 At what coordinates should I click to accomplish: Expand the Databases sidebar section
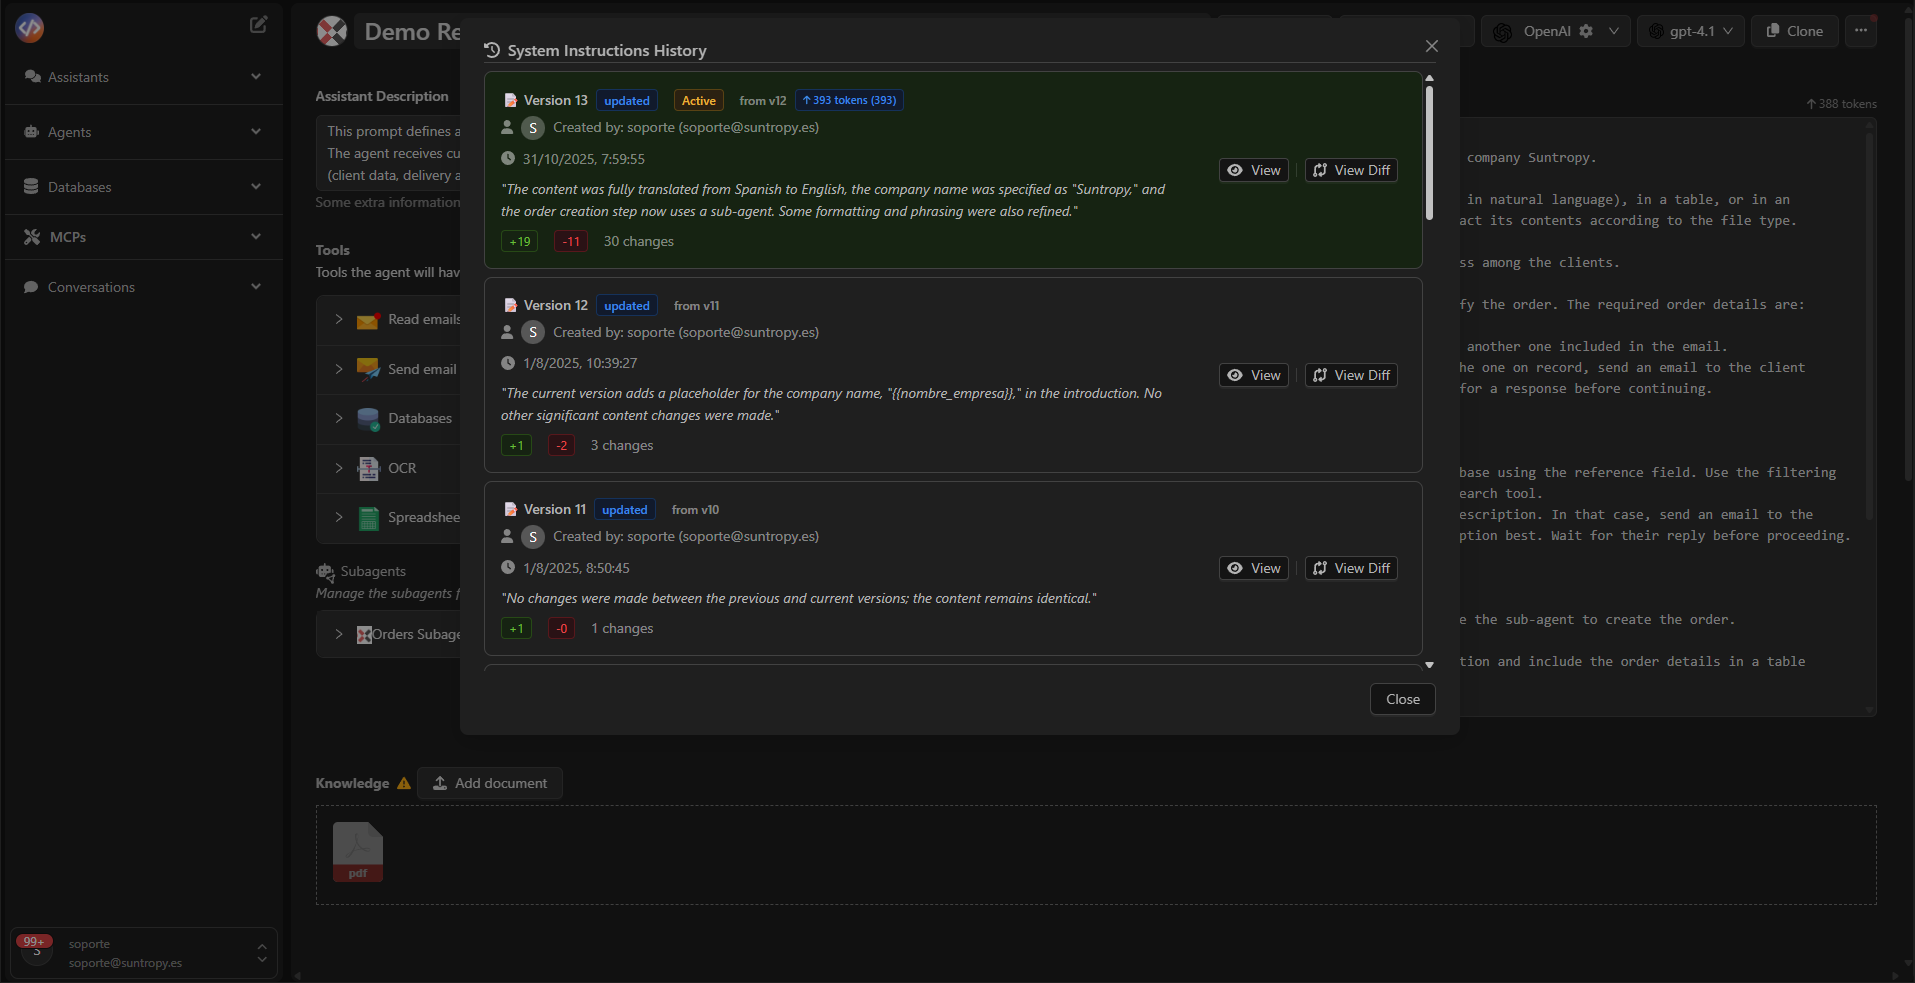pos(143,187)
